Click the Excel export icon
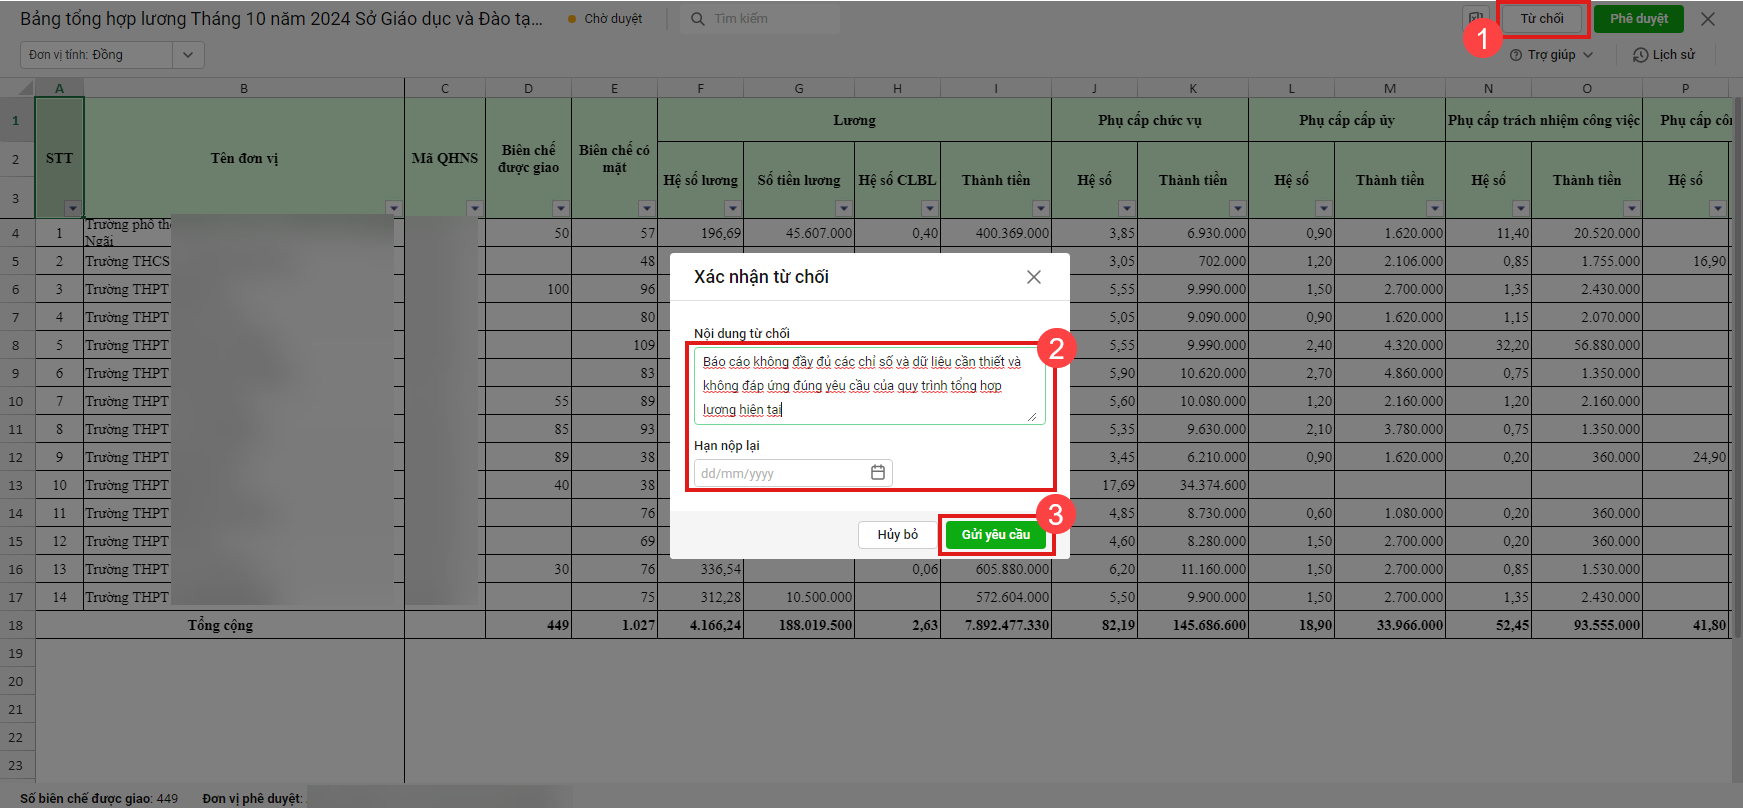Screen dimensions: 1743x808 point(1475,19)
